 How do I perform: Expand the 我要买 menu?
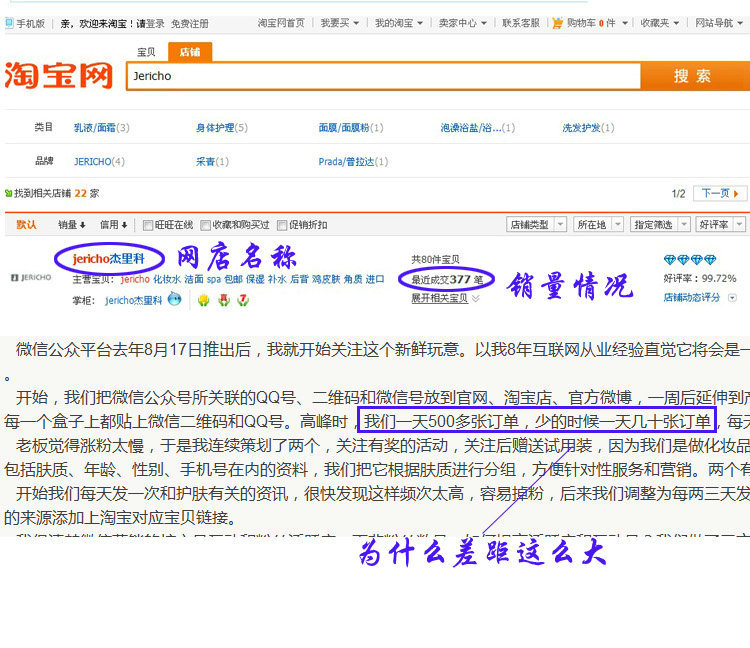(x=340, y=23)
